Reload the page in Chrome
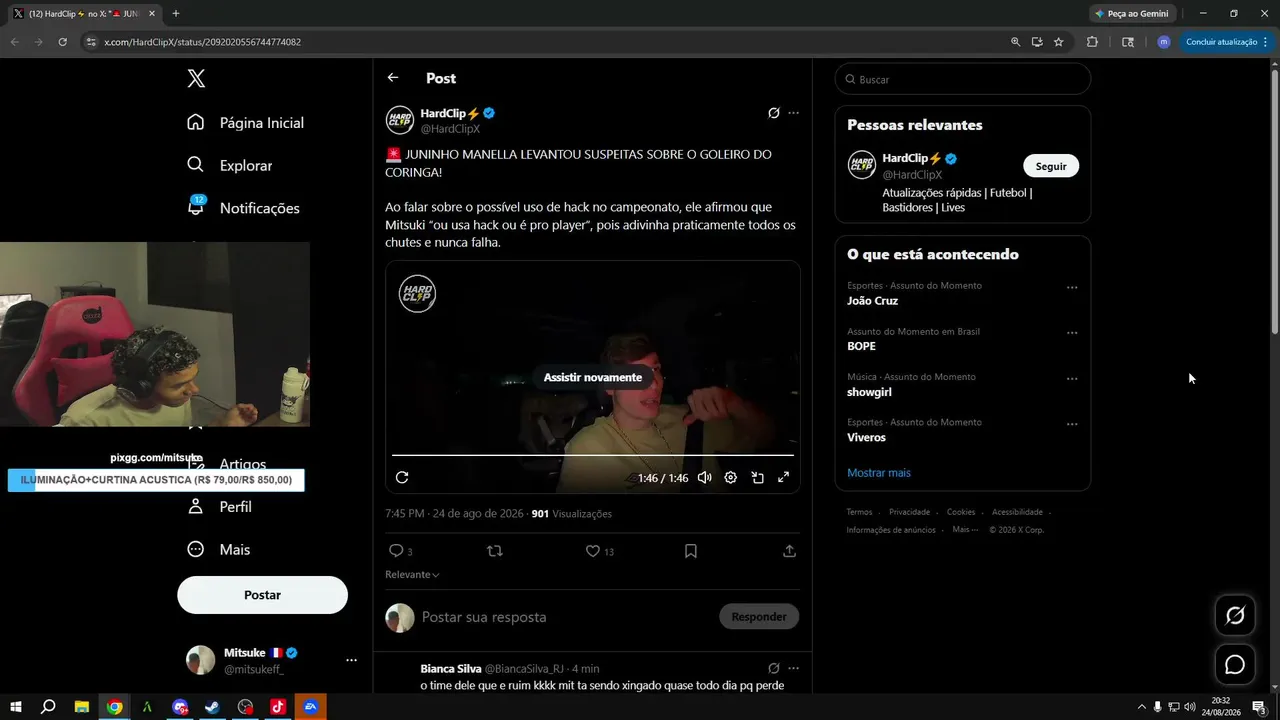 pos(62,42)
